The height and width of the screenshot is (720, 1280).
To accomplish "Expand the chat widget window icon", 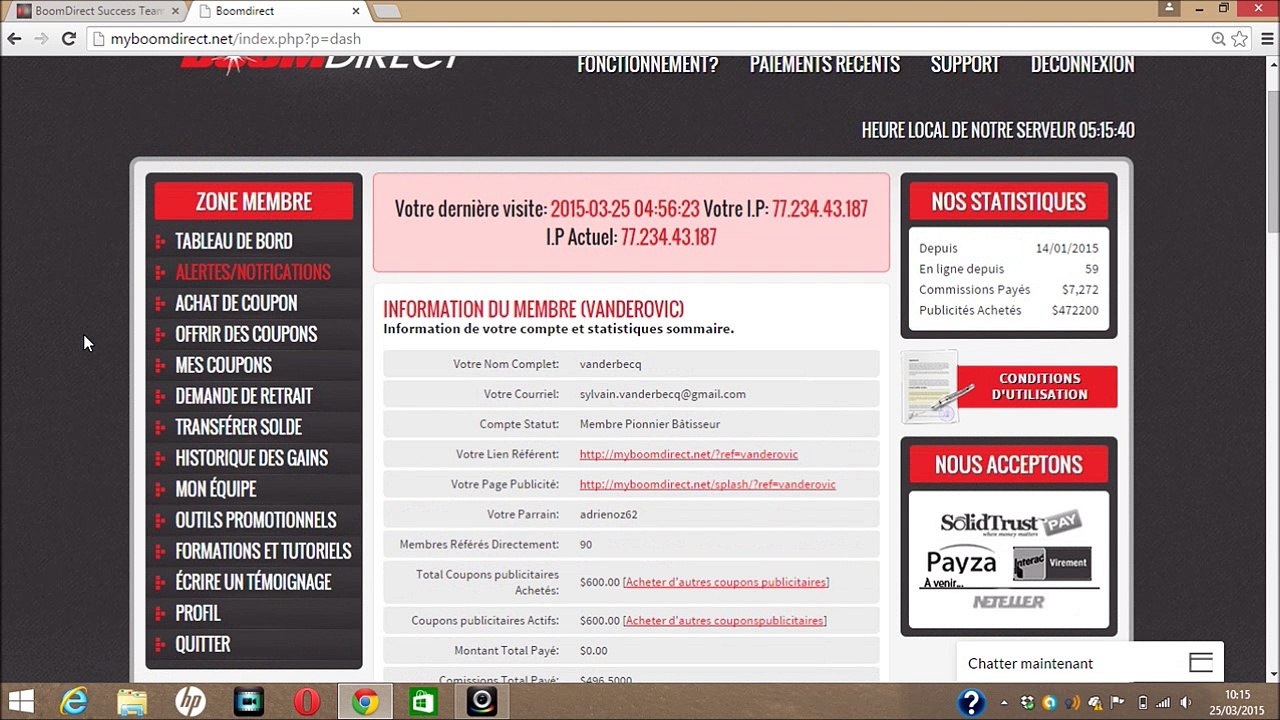I will [1201, 663].
